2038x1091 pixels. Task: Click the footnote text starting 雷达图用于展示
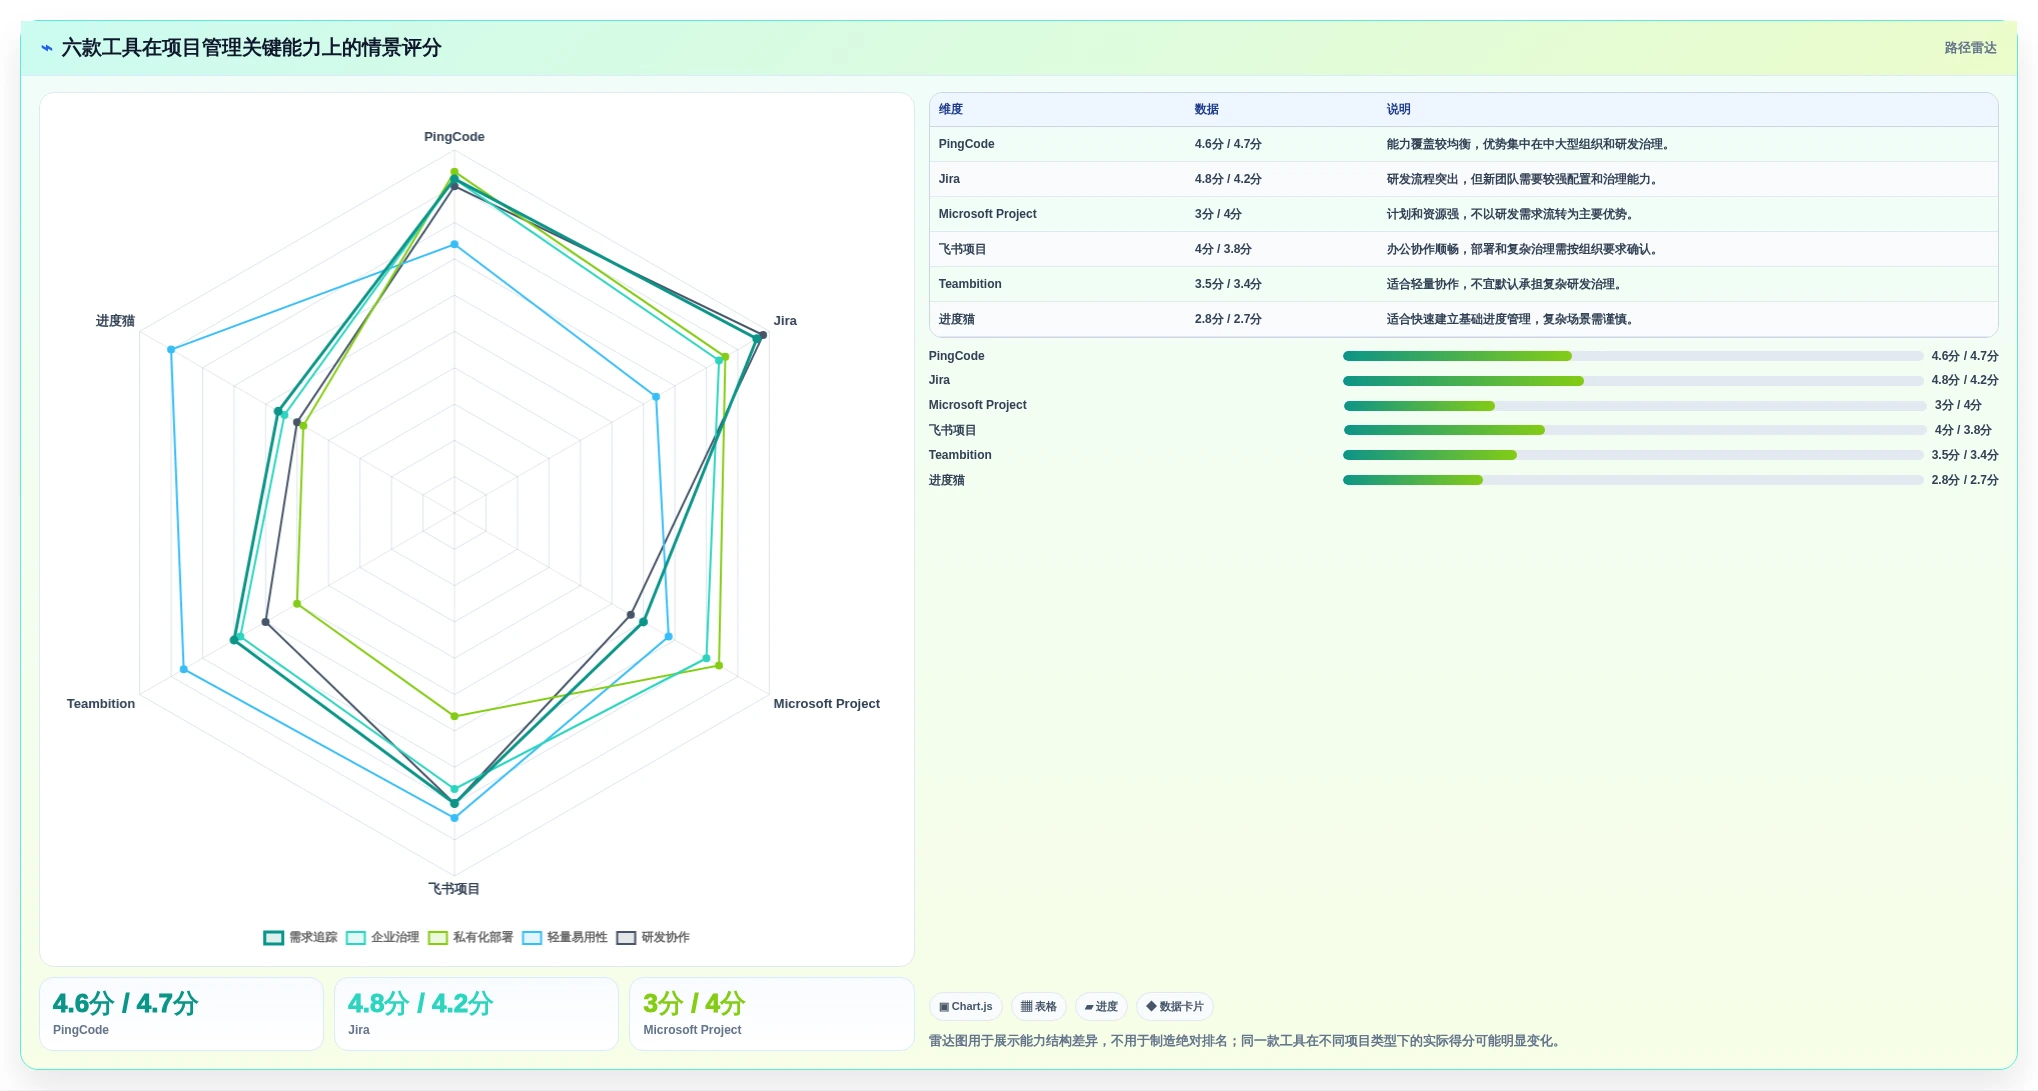click(x=1246, y=1041)
